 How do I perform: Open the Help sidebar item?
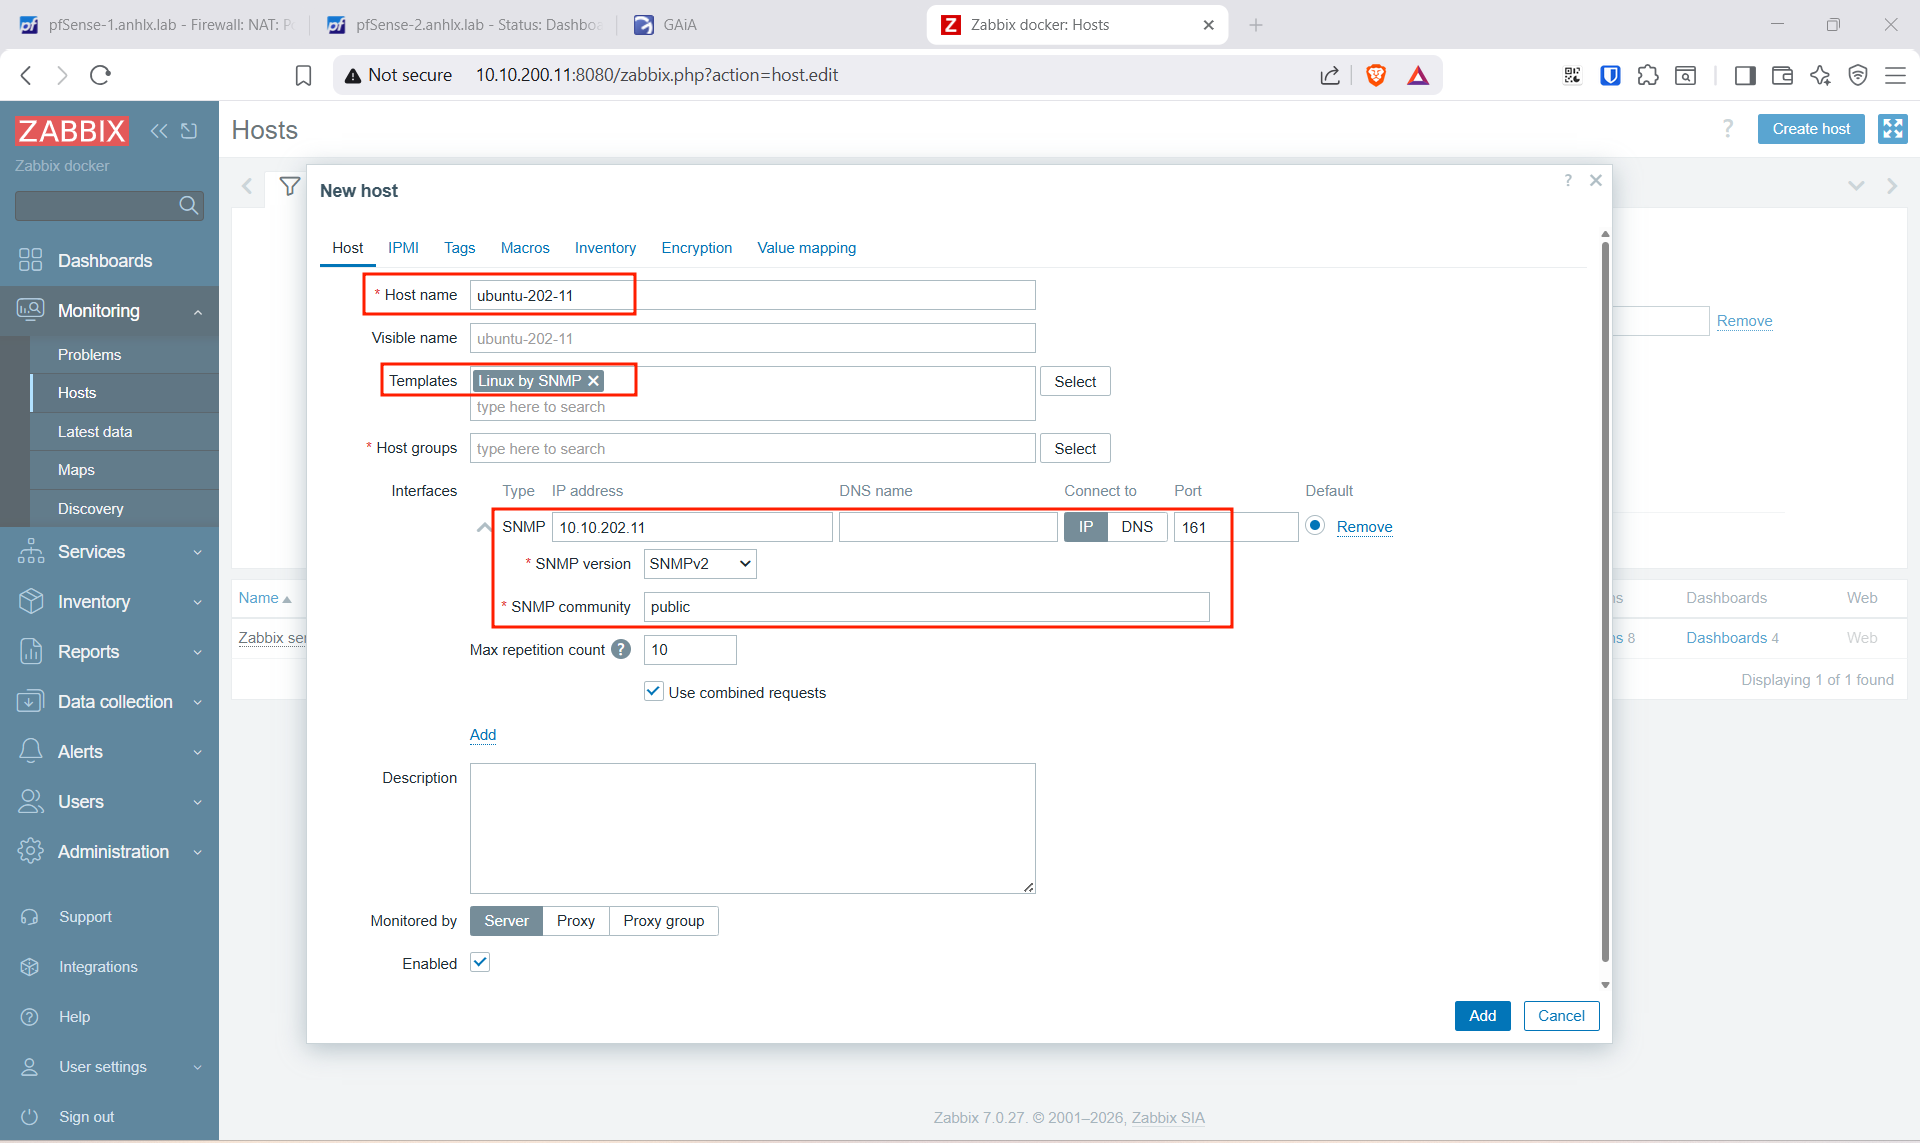pos(74,1017)
